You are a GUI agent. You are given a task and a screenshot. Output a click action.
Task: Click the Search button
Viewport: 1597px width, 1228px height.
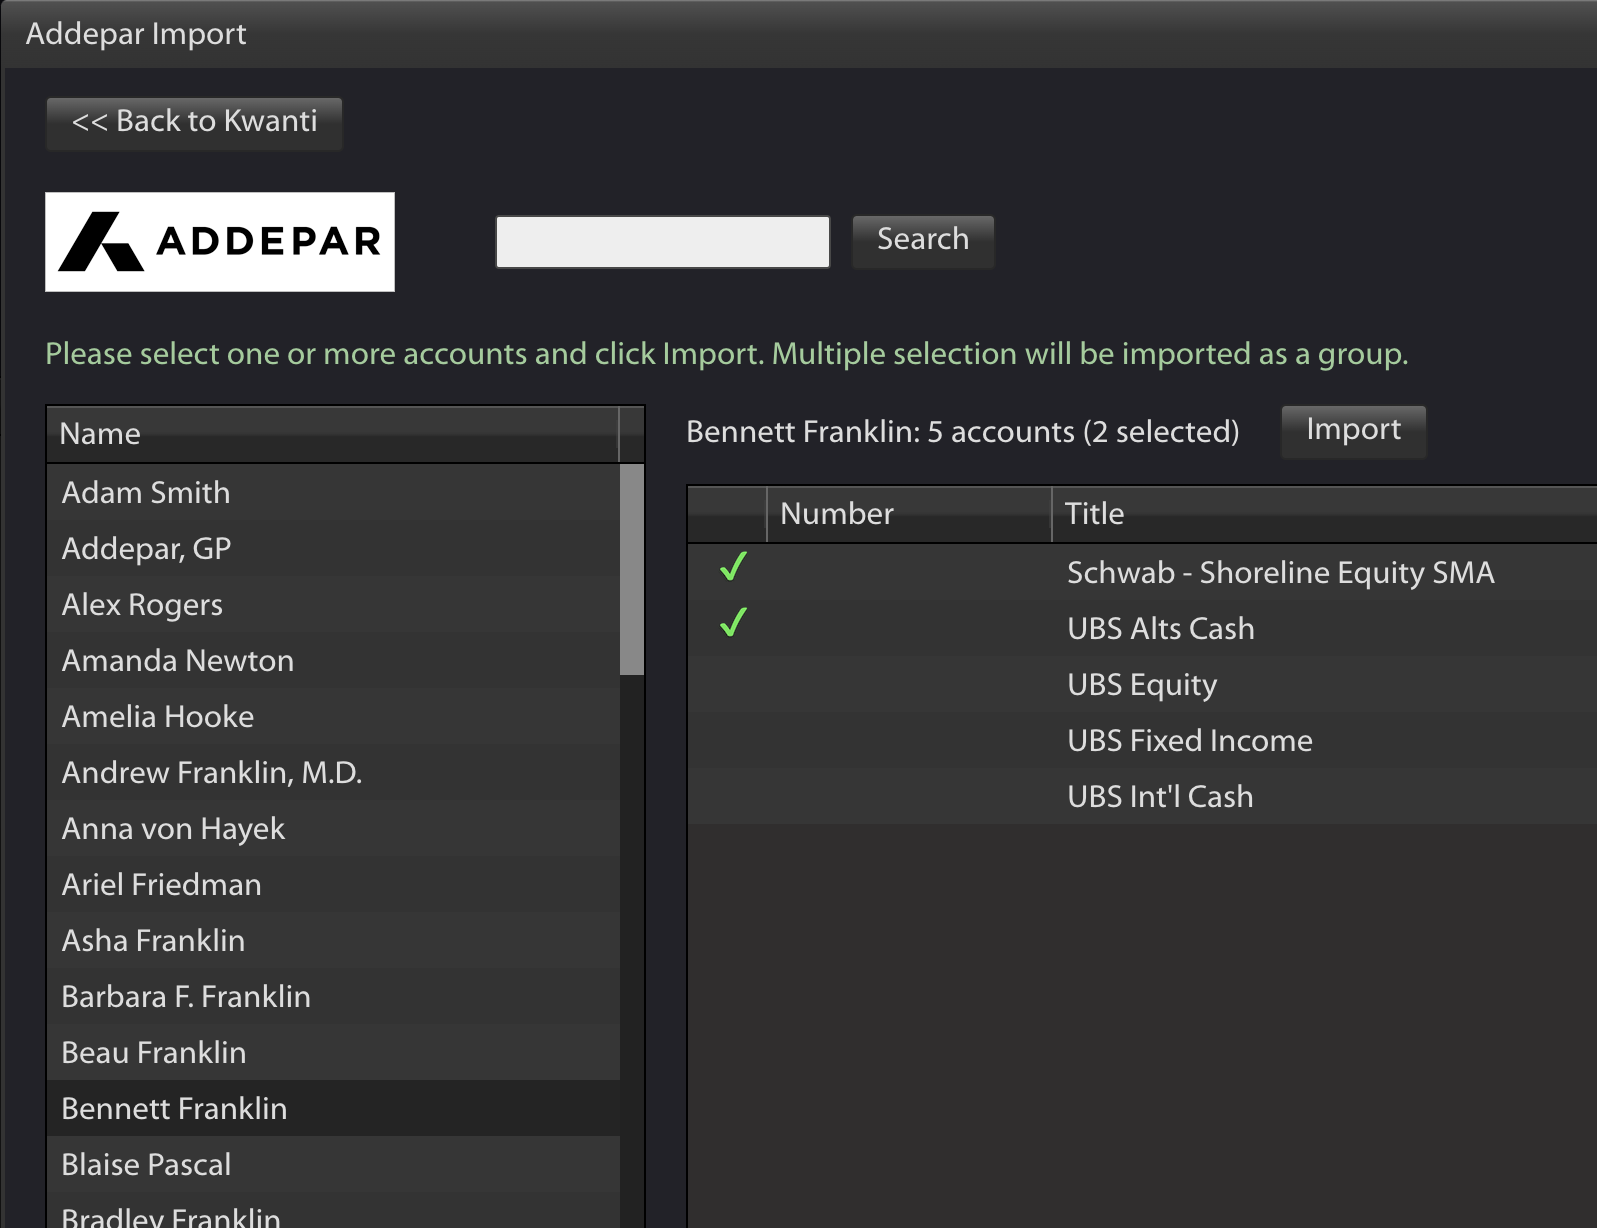(x=923, y=241)
